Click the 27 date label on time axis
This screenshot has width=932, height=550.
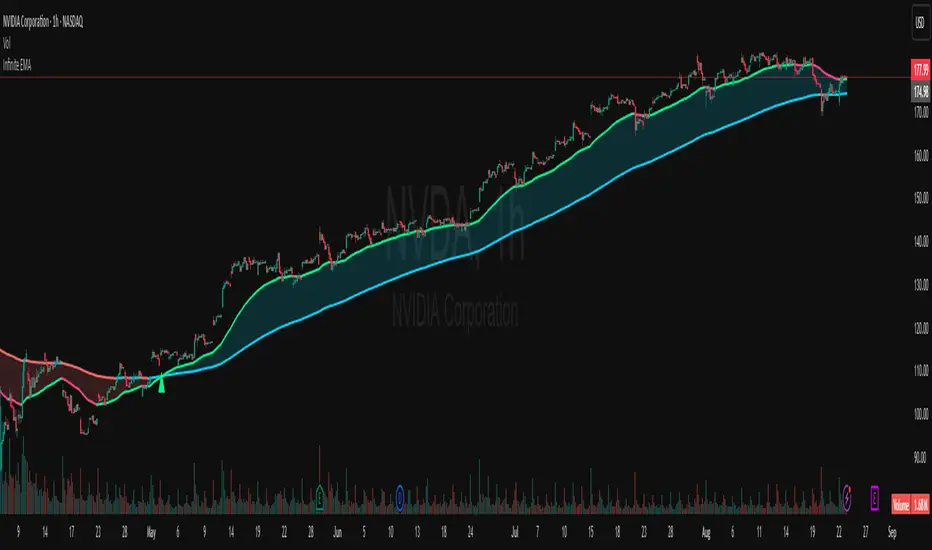(x=865, y=533)
